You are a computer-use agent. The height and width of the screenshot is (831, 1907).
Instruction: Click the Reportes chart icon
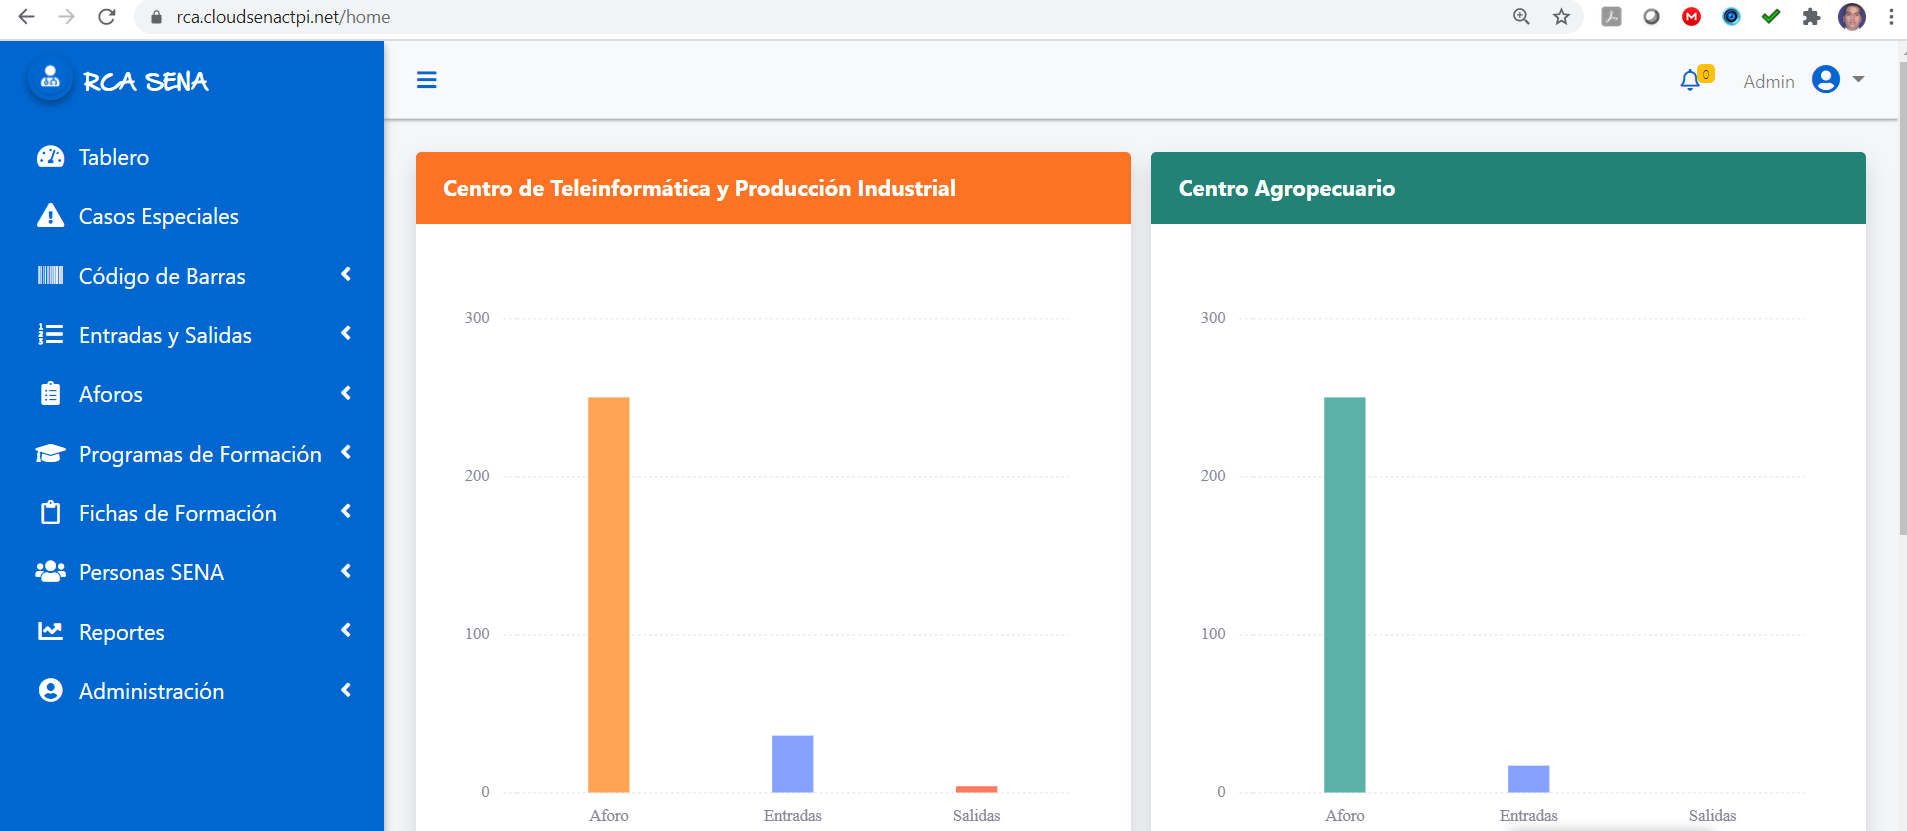coord(50,631)
